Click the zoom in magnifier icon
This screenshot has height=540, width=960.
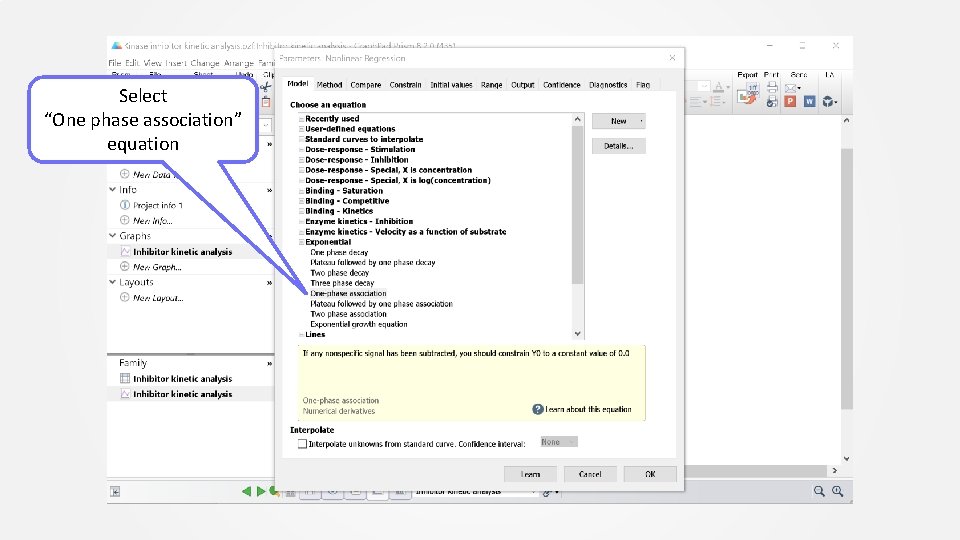(x=837, y=491)
